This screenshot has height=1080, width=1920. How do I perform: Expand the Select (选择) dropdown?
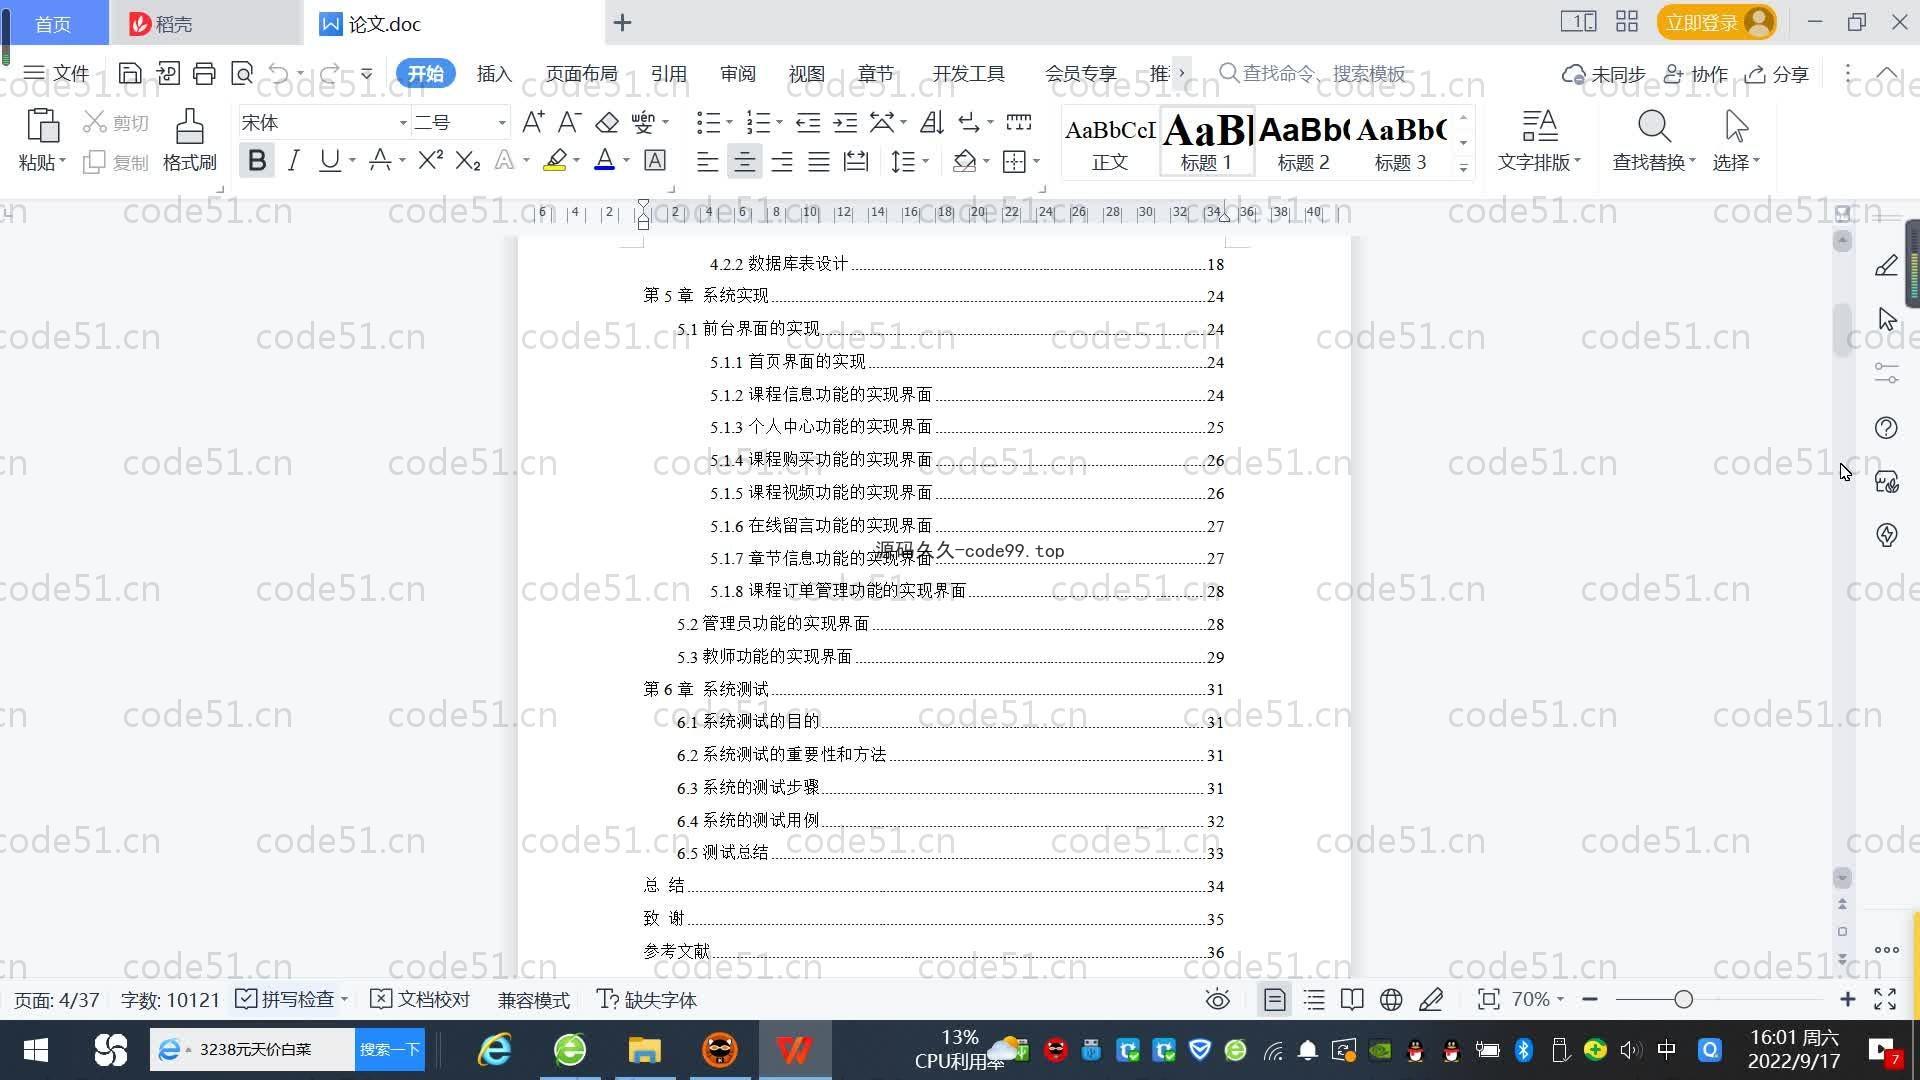1736,162
